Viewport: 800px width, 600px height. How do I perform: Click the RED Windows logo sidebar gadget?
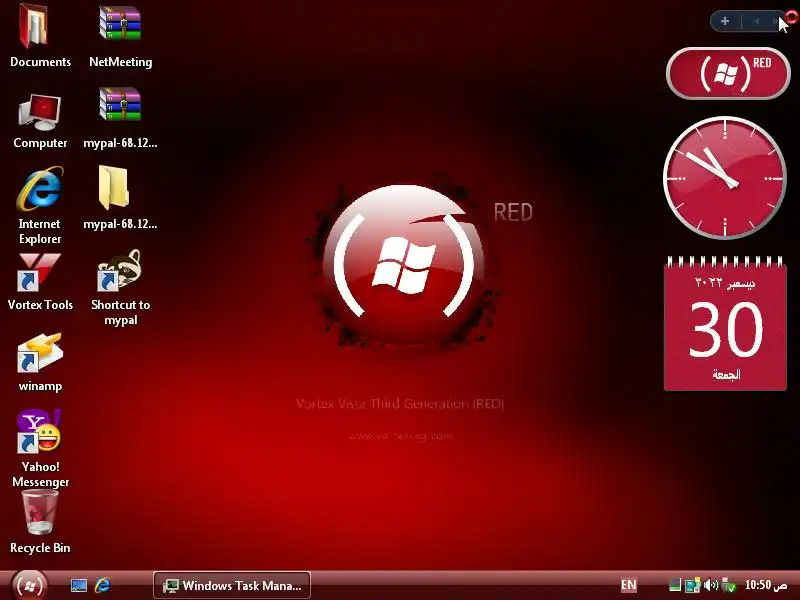pyautogui.click(x=728, y=73)
